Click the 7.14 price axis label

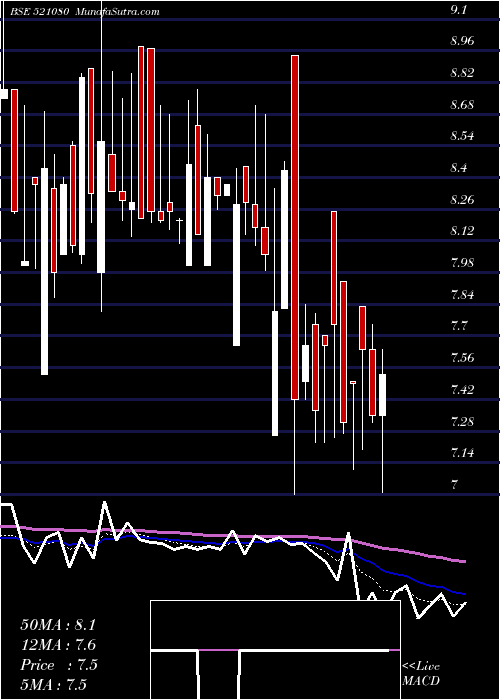tap(462, 453)
